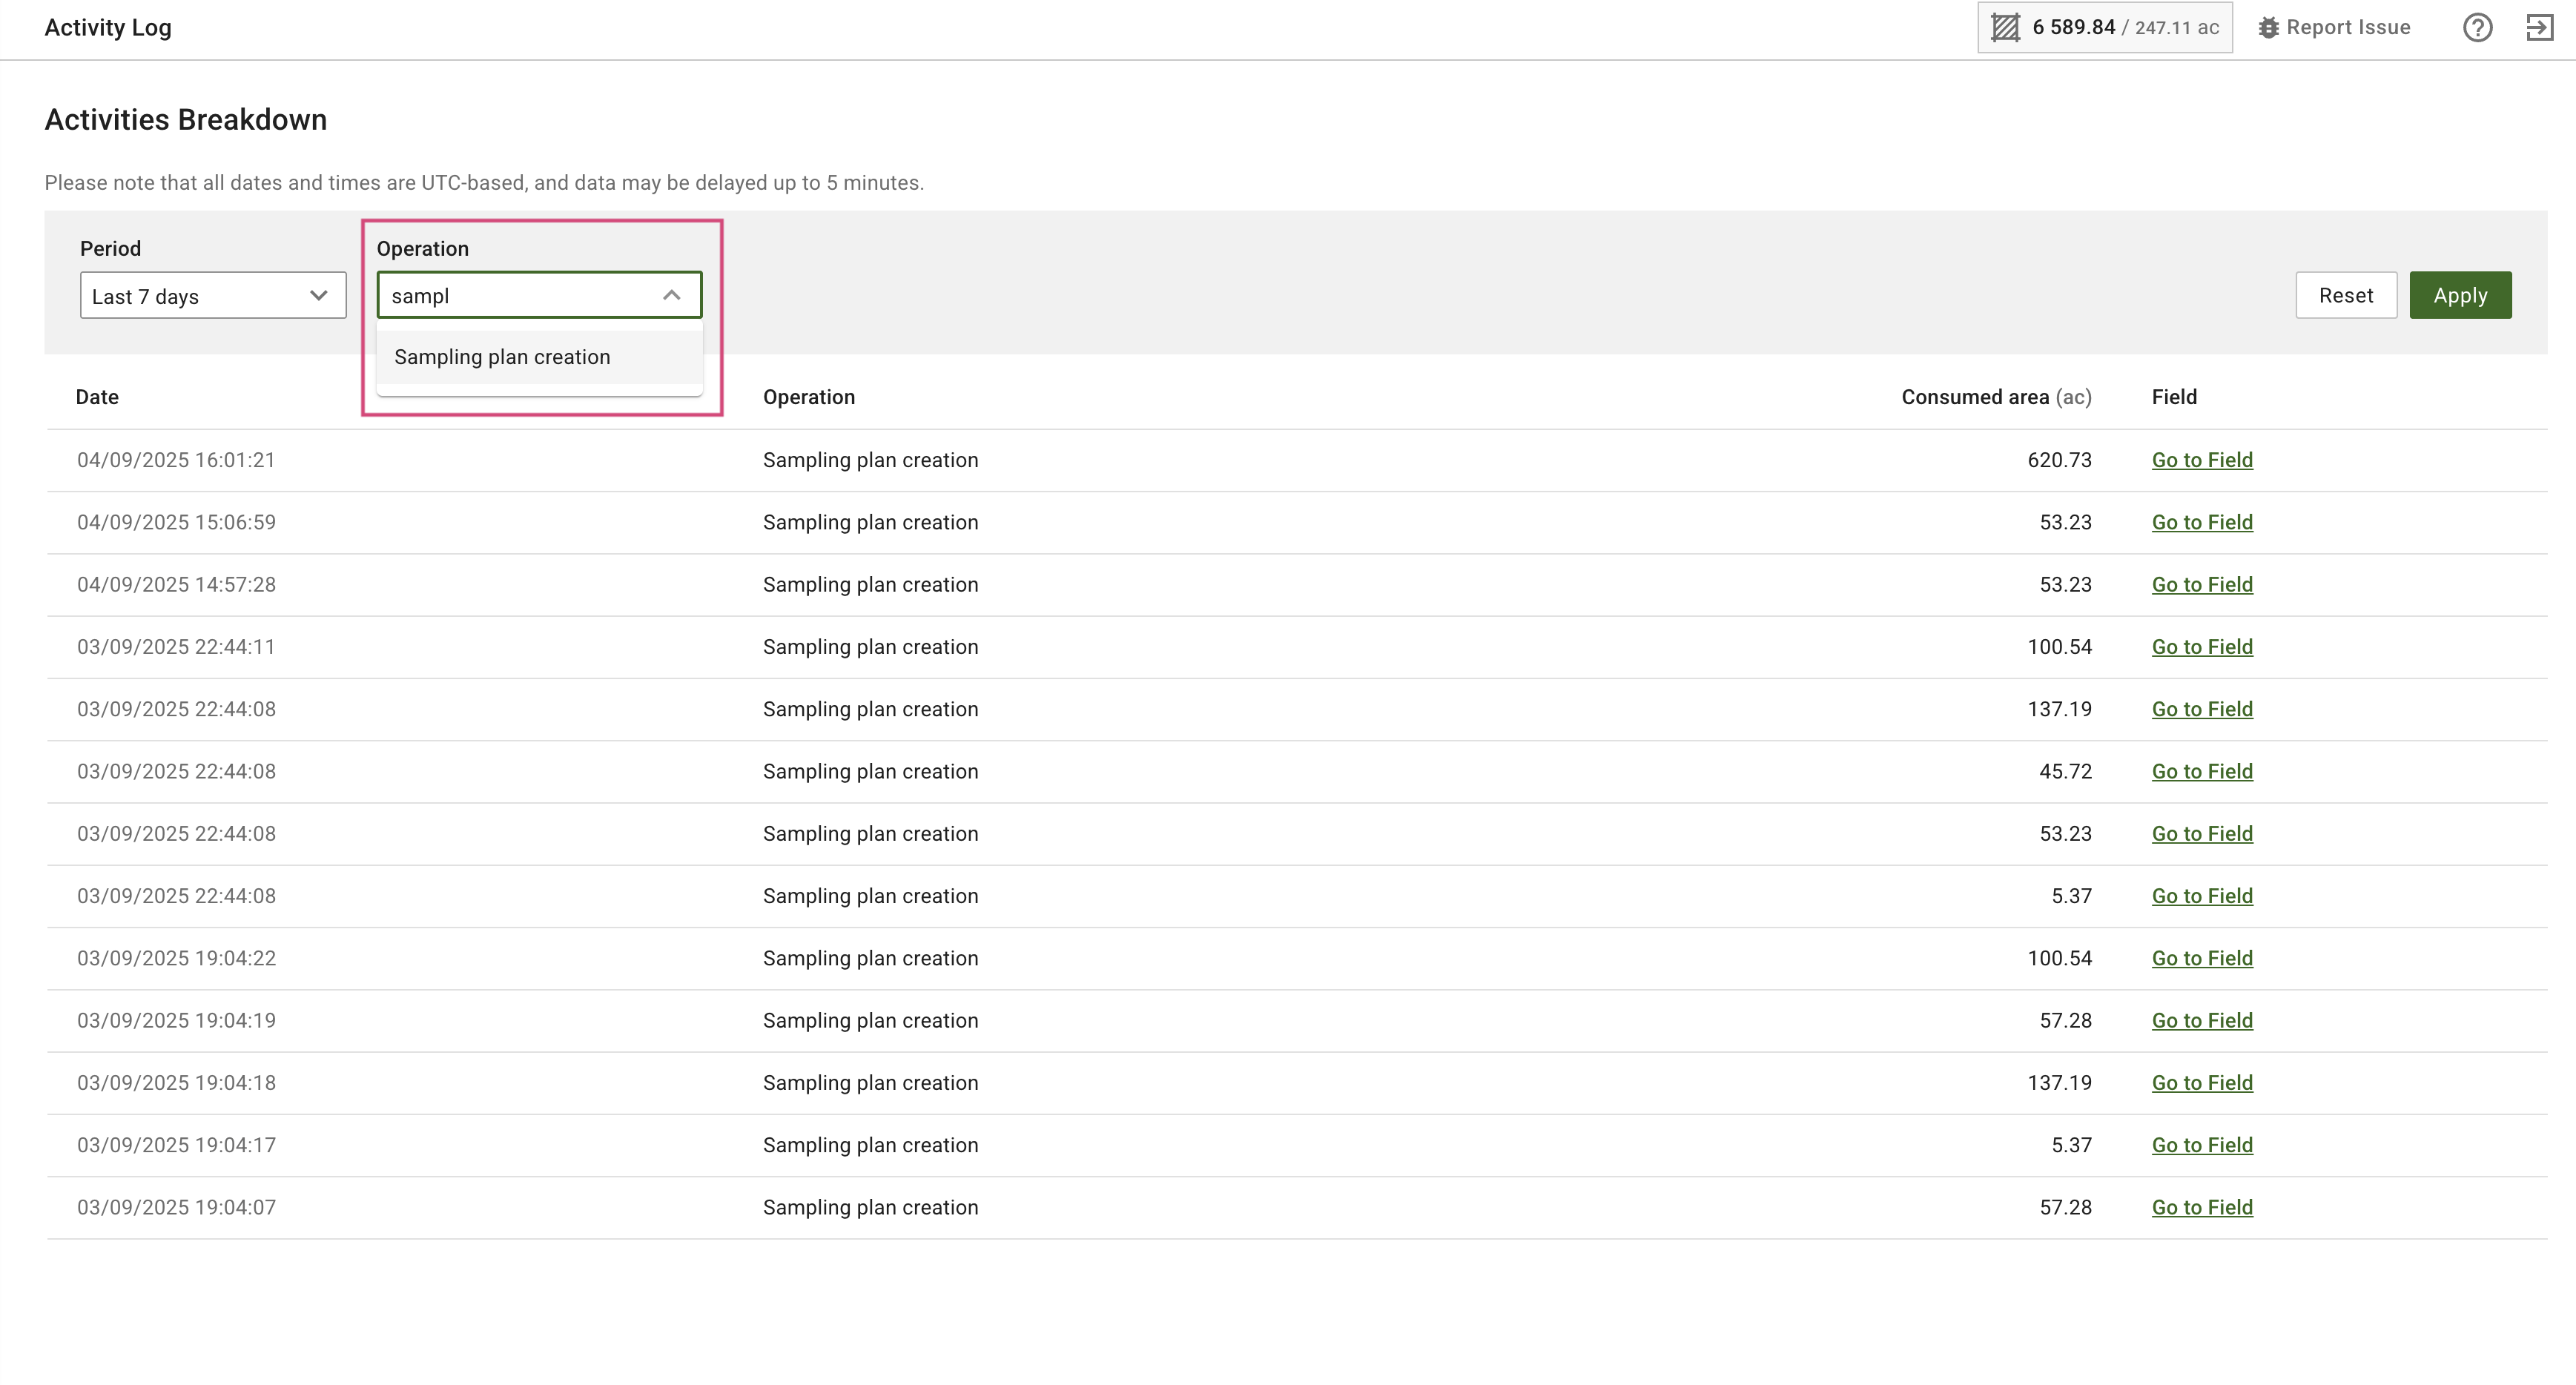Click the bug icon beside Report Issue
This screenshot has height=1385, width=2576.
2268,28
